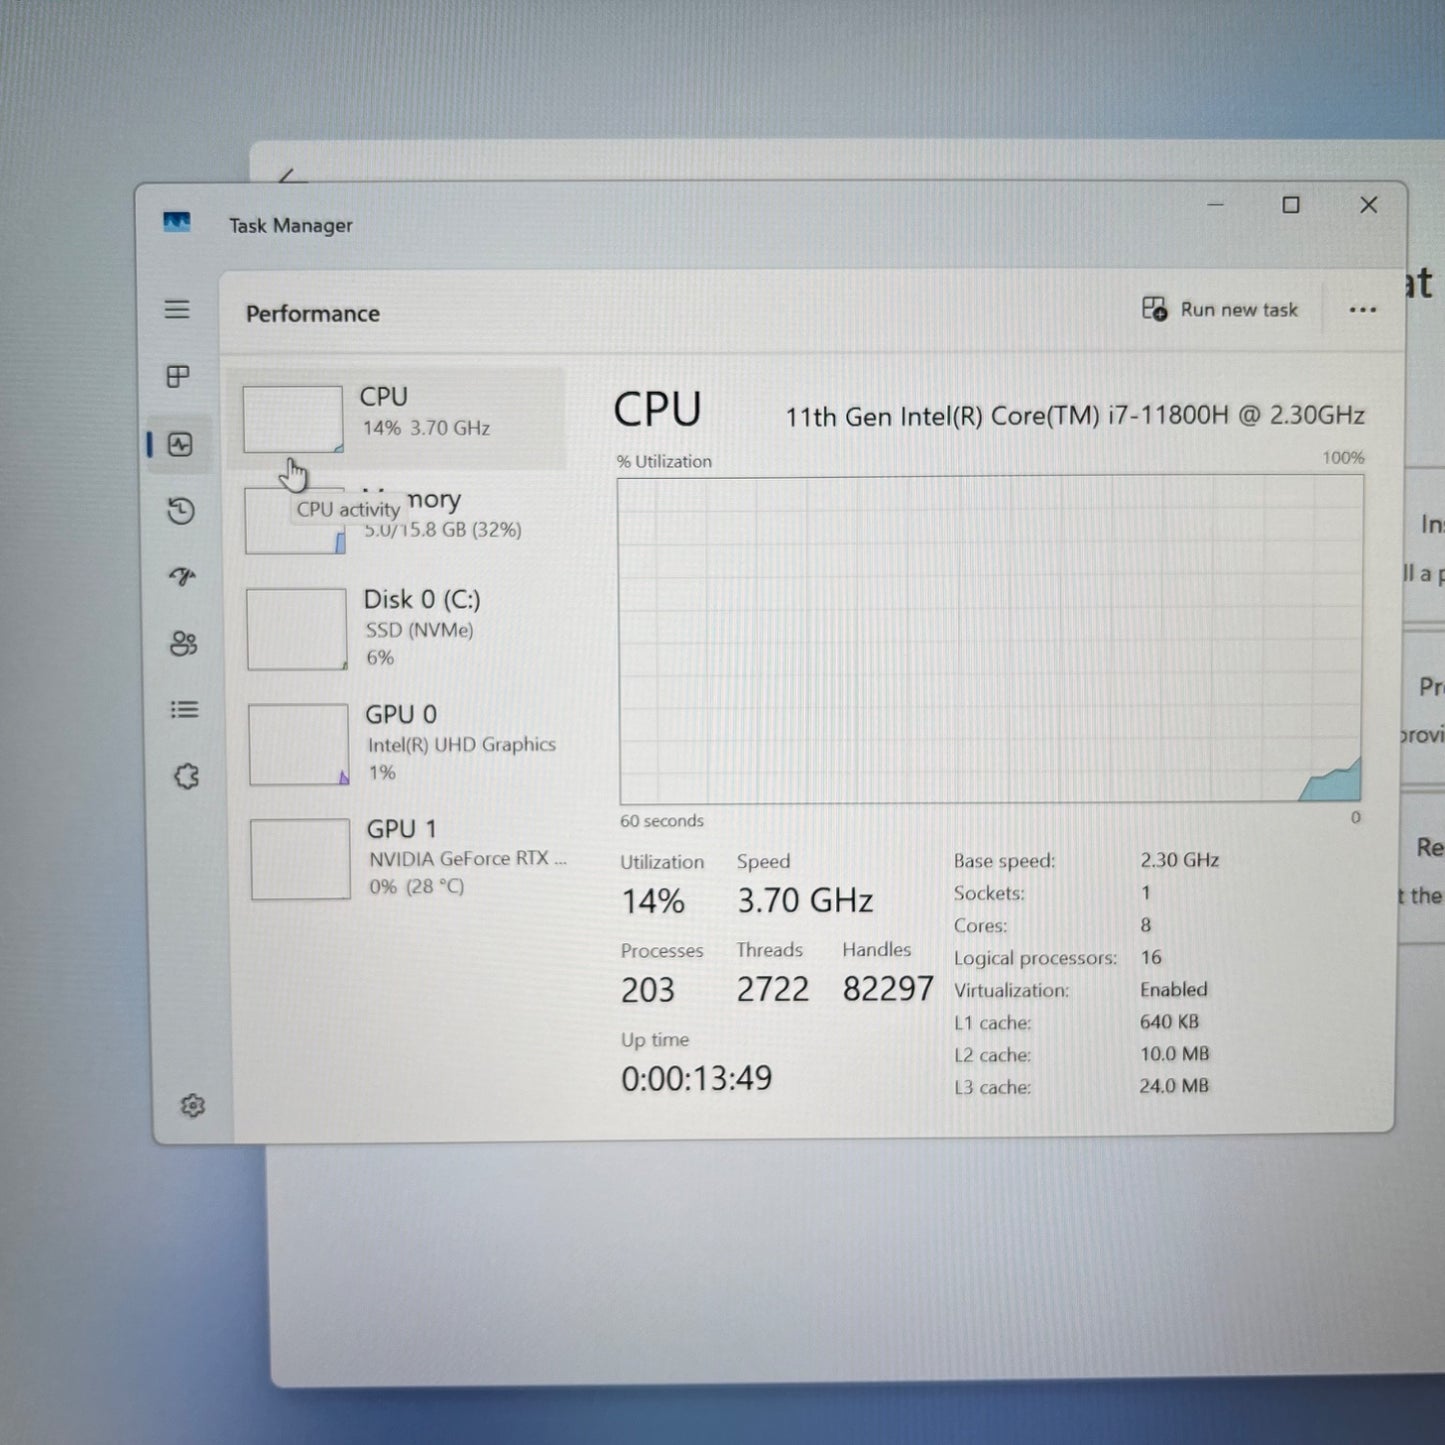Click the L3 cache value 24.0 MB
The height and width of the screenshot is (1445, 1445).
click(x=1174, y=1085)
